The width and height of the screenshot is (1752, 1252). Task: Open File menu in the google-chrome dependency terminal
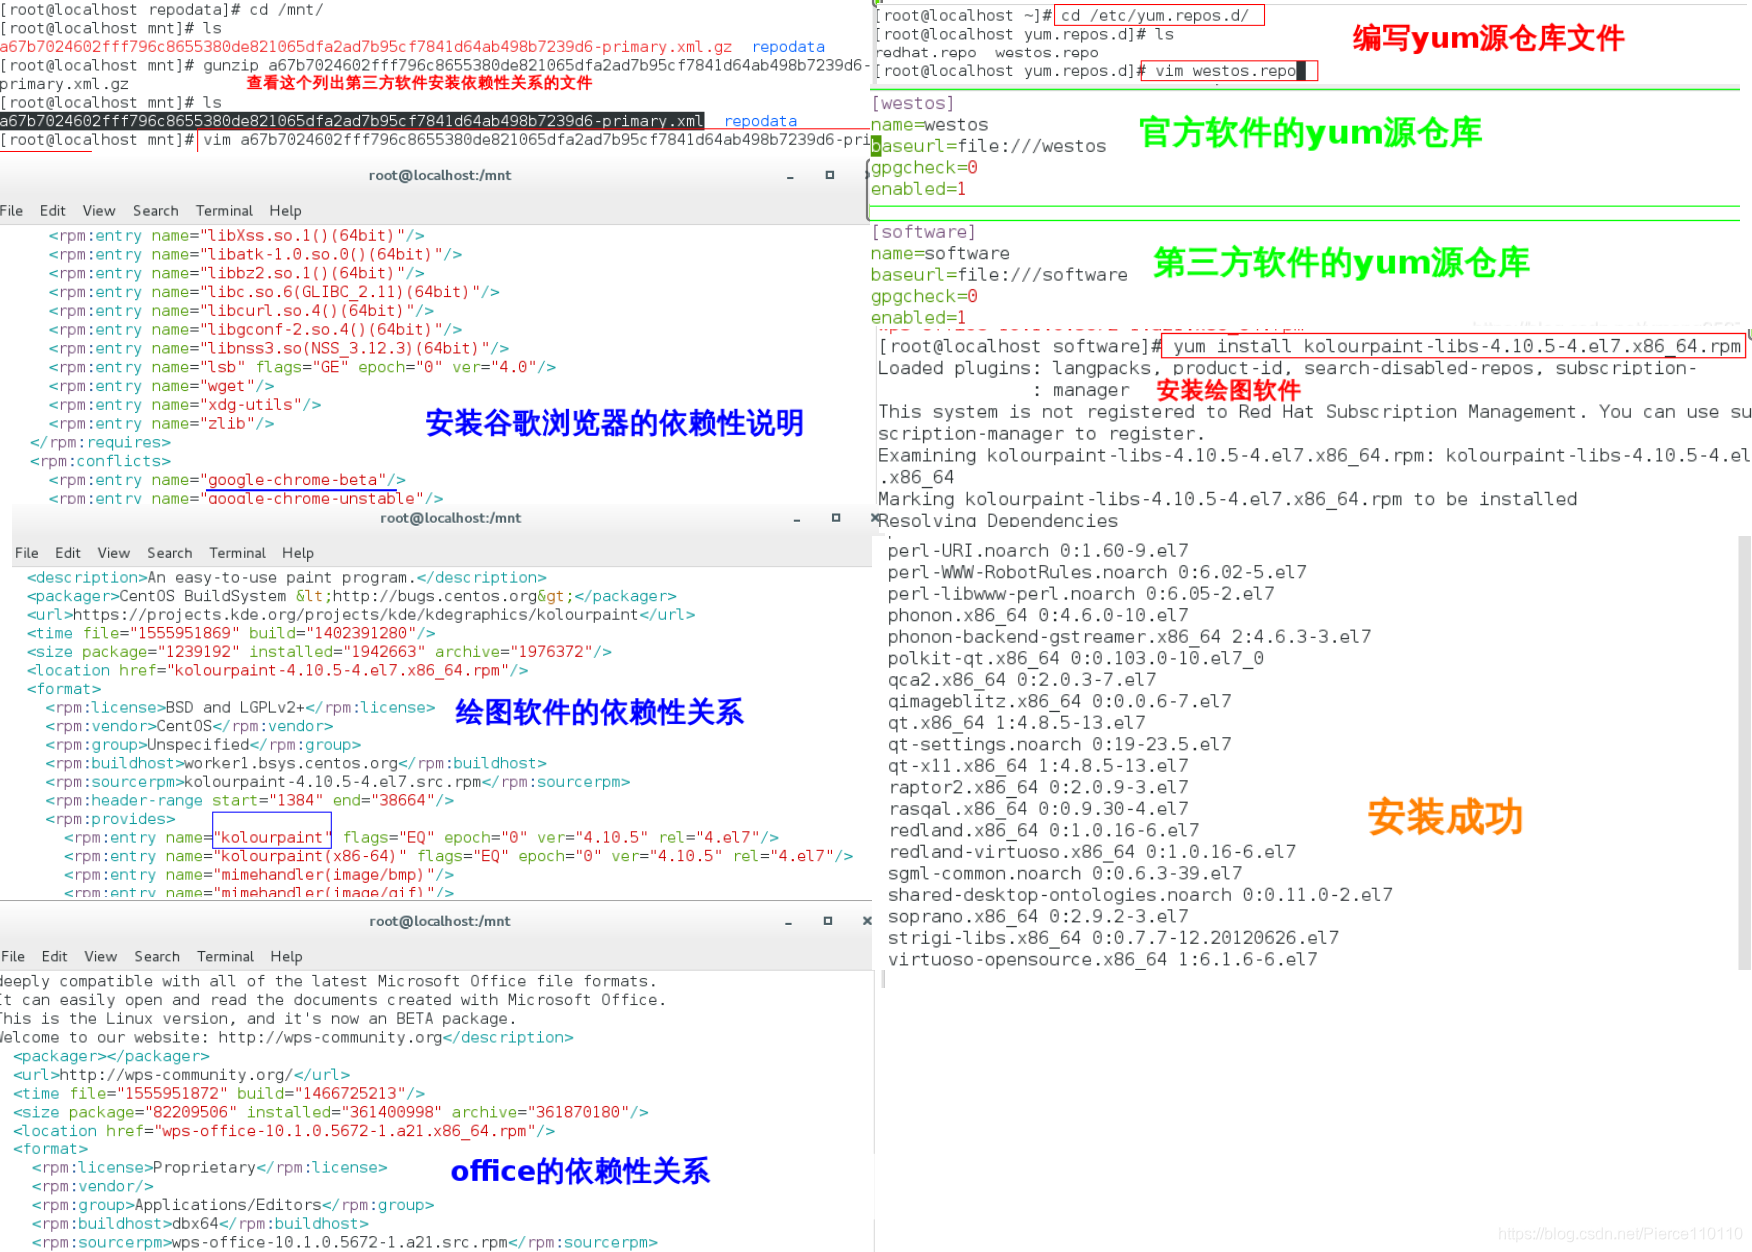pos(12,211)
